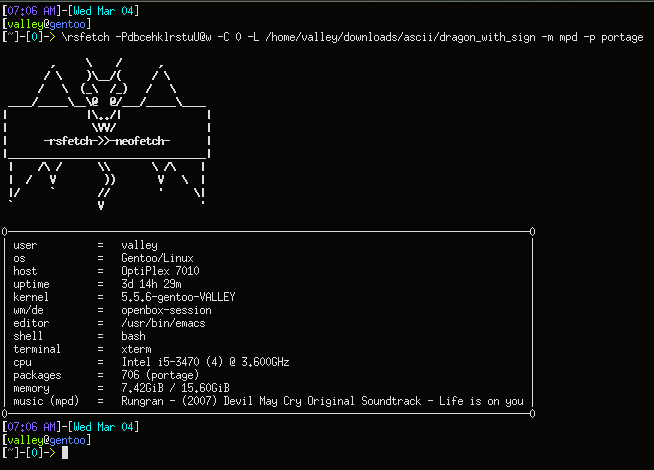This screenshot has height=470, width=654.
Task: Click 'valley@gentoo' in the bottom prompt
Action: click(46, 440)
